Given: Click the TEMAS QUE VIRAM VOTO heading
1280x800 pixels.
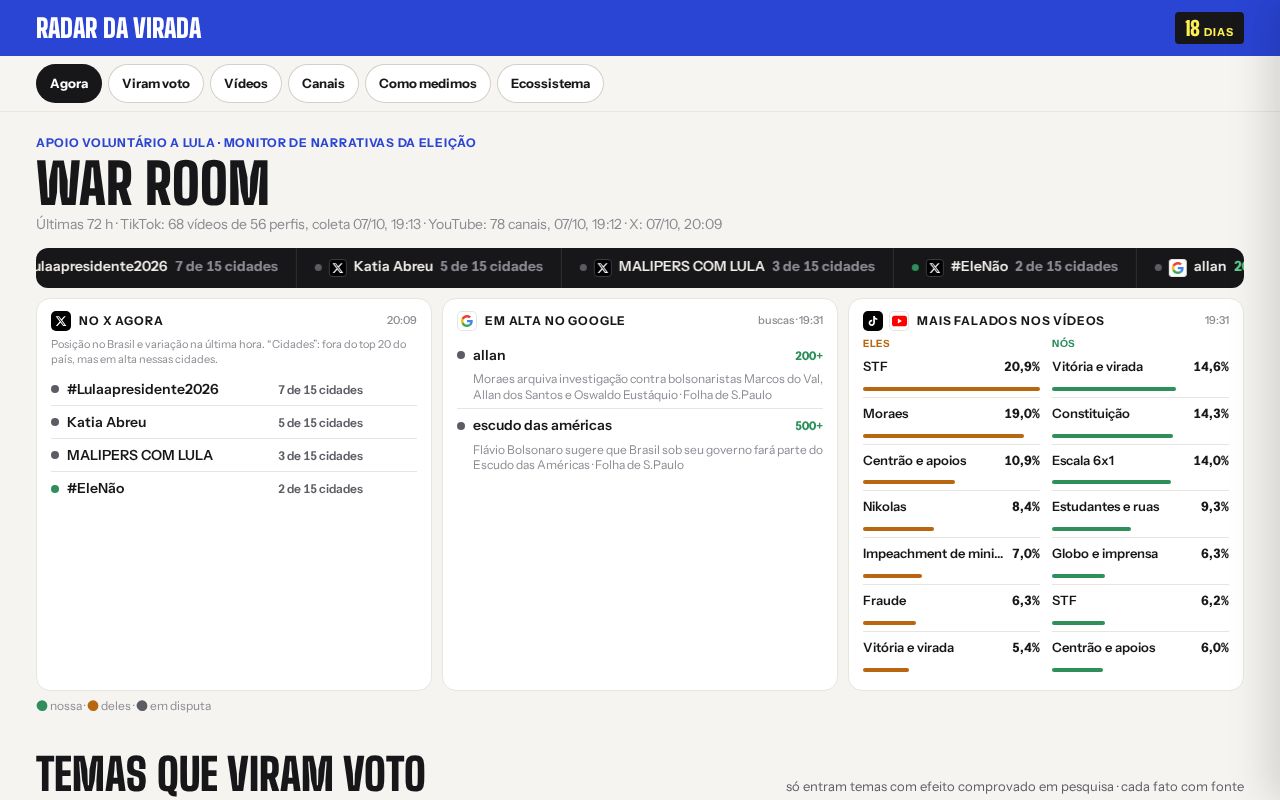Looking at the screenshot, I should [231, 775].
